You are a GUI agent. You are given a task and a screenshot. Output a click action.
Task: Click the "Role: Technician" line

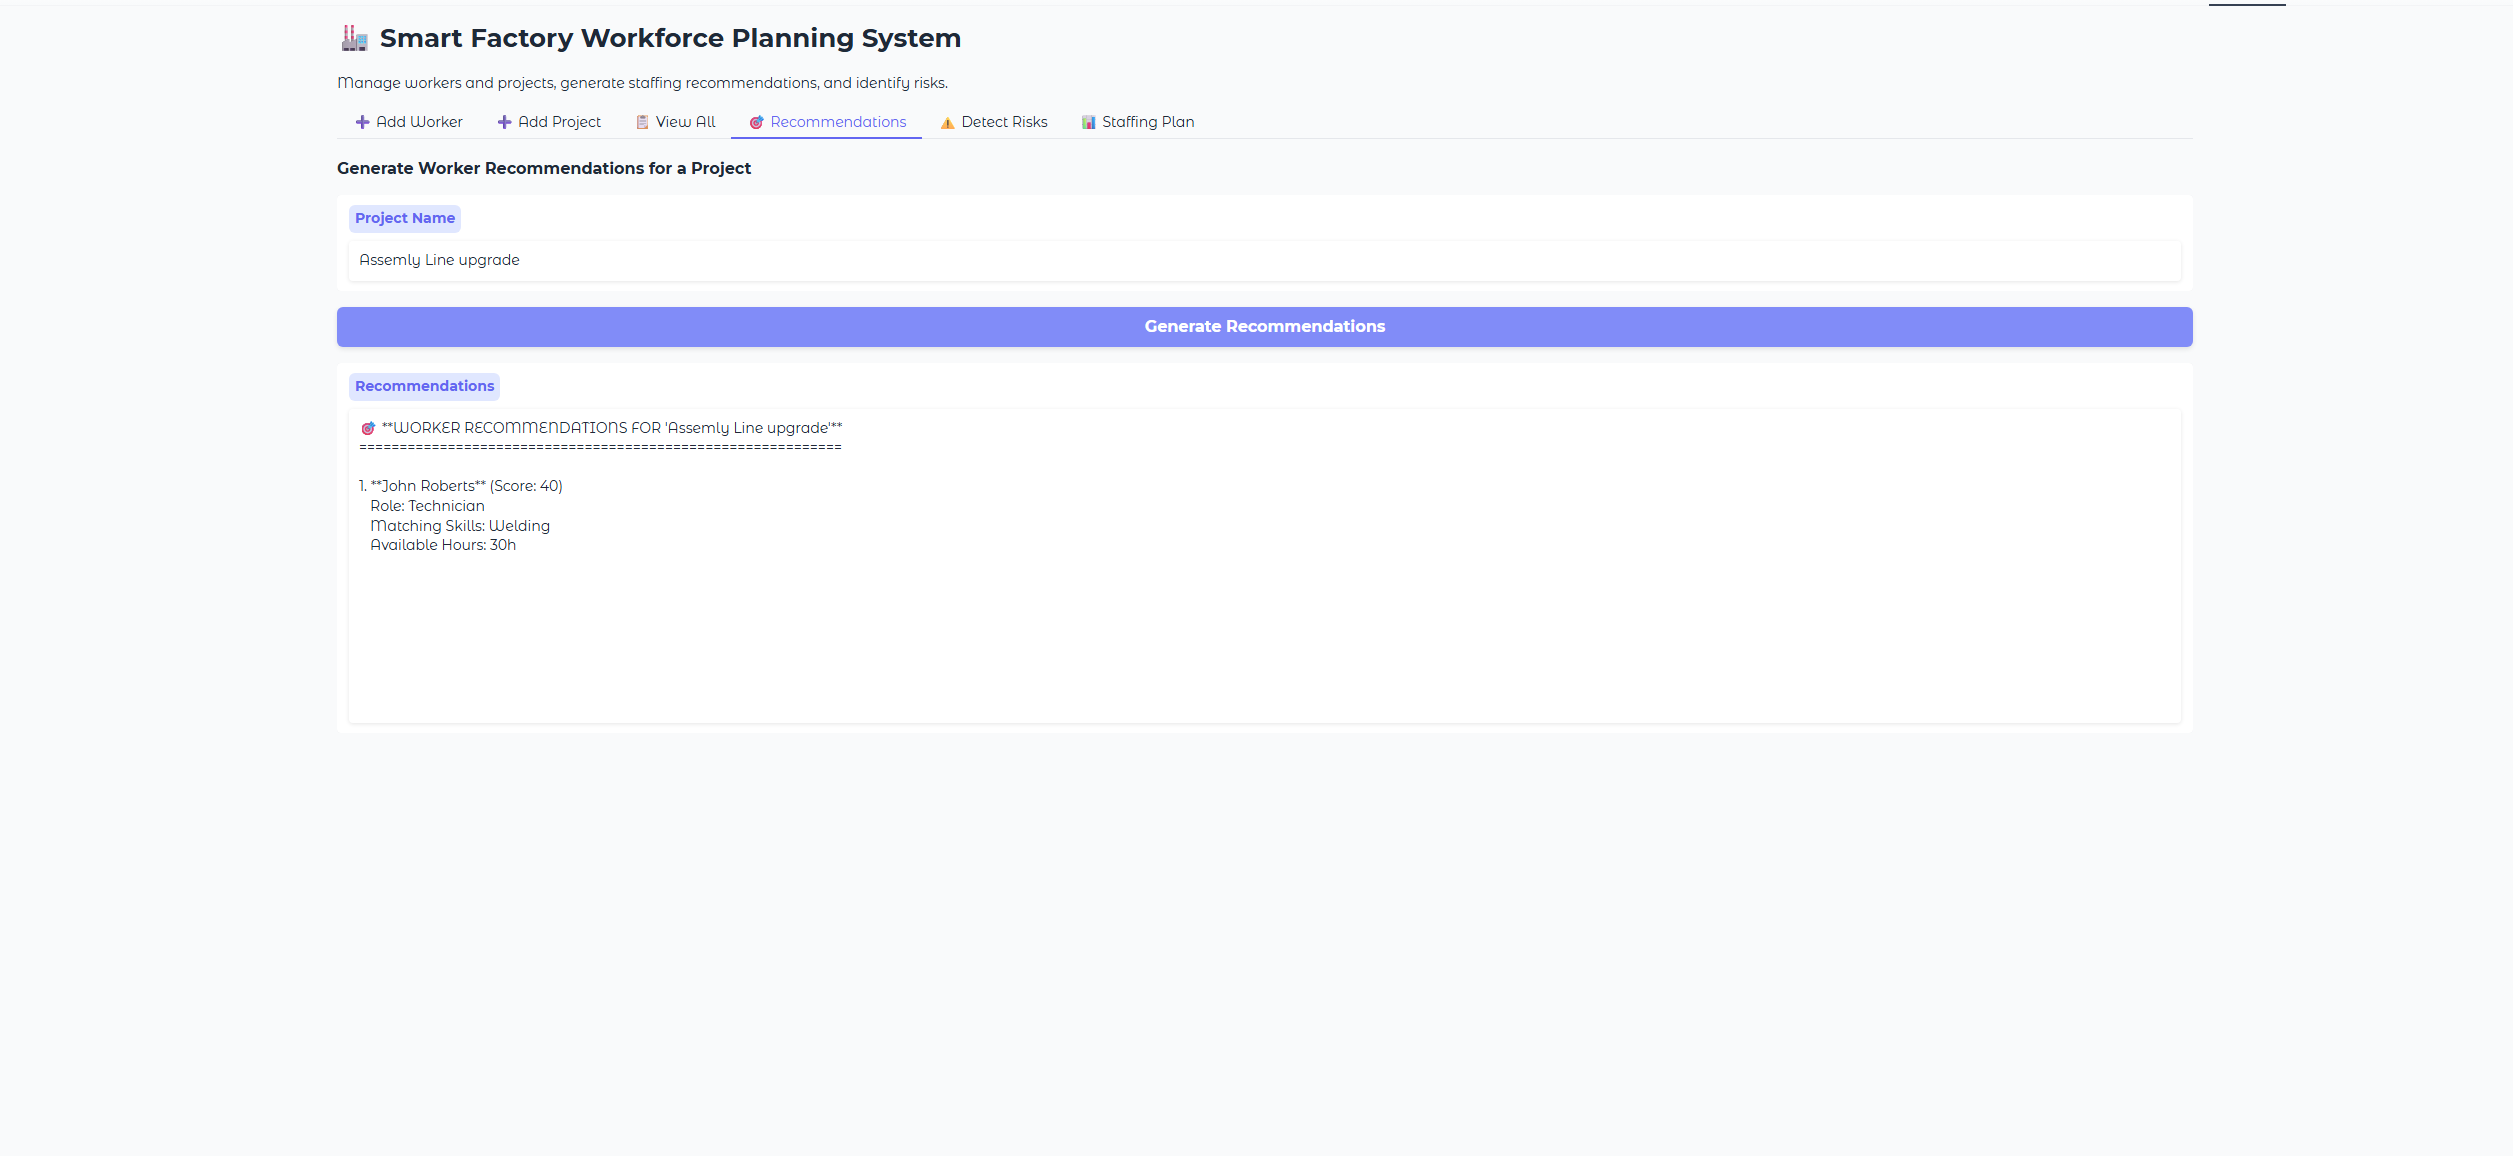pyautogui.click(x=427, y=506)
